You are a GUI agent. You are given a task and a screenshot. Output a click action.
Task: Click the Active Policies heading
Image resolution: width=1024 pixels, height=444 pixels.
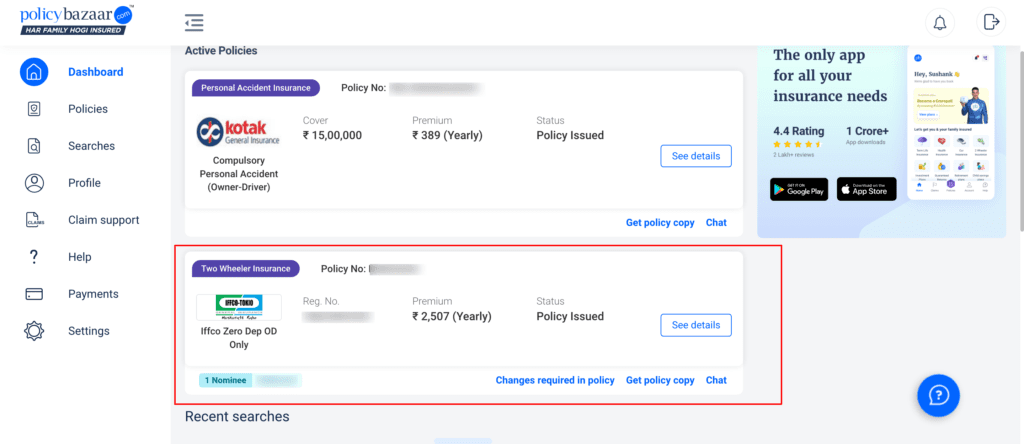pos(221,50)
